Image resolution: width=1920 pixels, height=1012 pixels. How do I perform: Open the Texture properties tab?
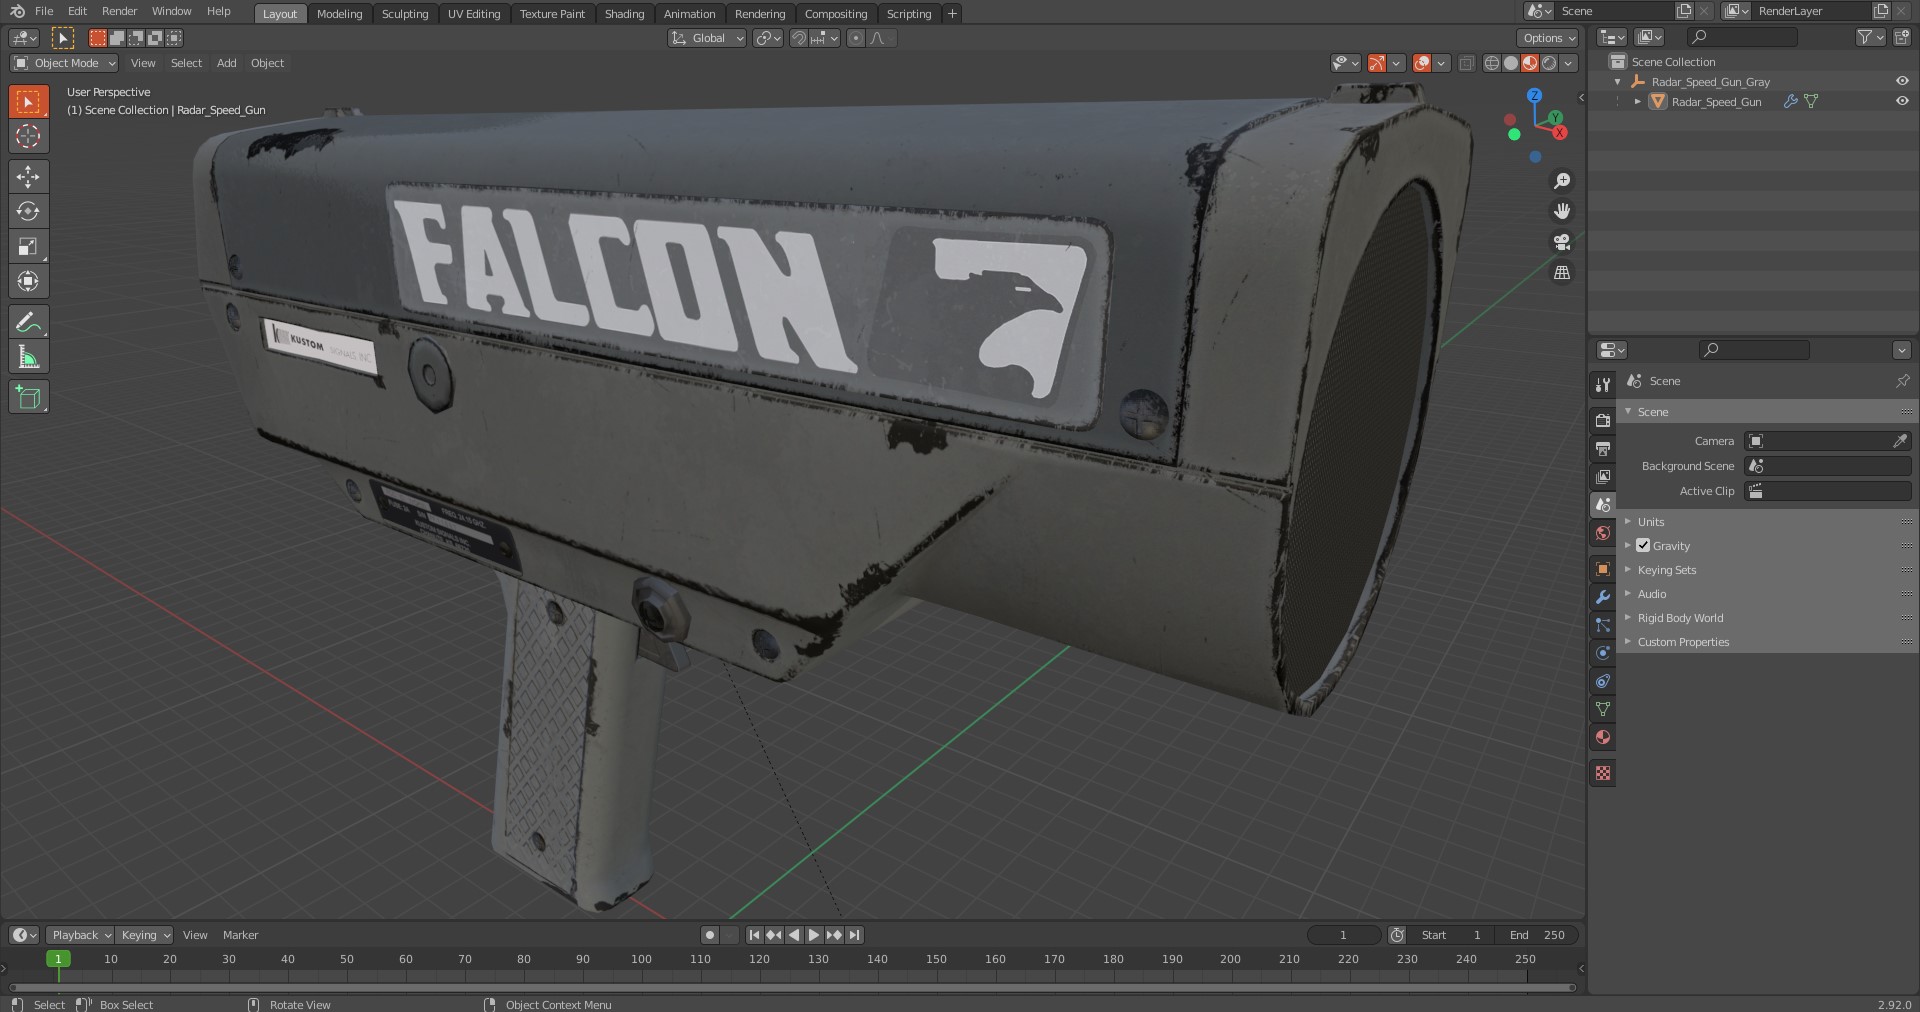1603,773
